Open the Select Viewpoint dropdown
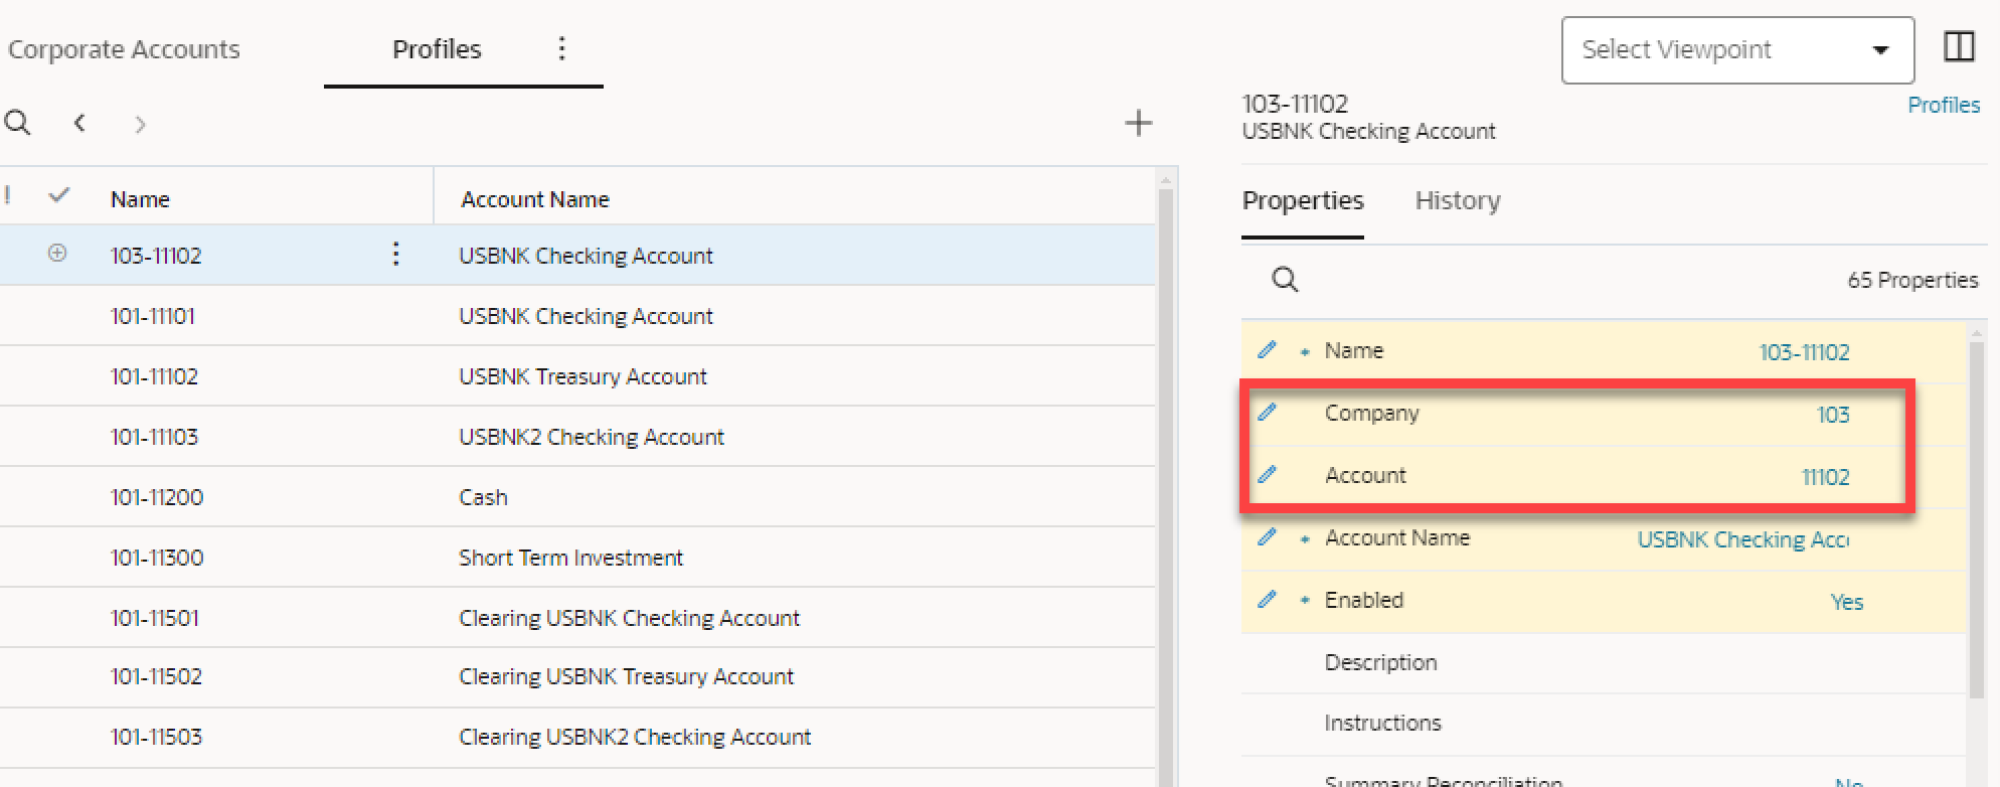 coord(1738,50)
